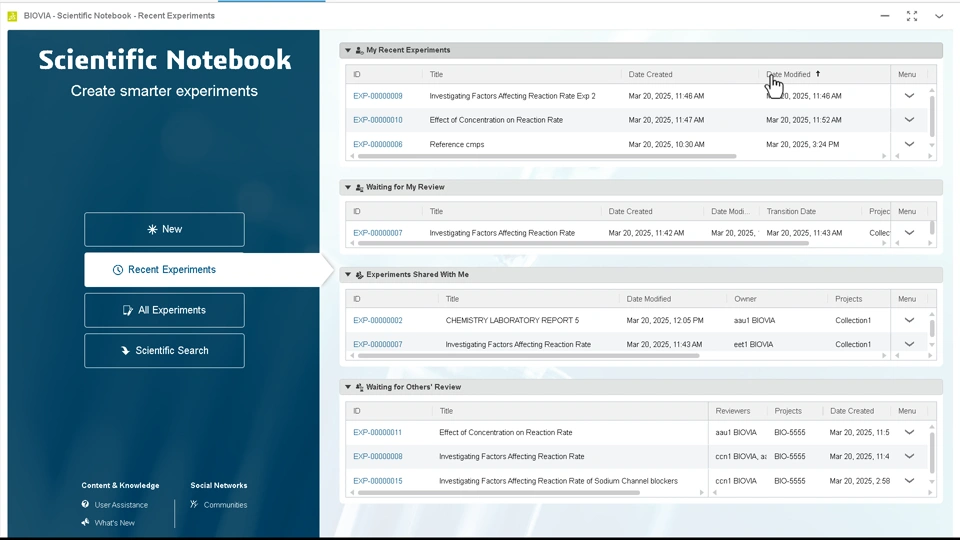
Task: Open EXP-00000007 in Waiting for My Review
Action: pyautogui.click(x=378, y=233)
